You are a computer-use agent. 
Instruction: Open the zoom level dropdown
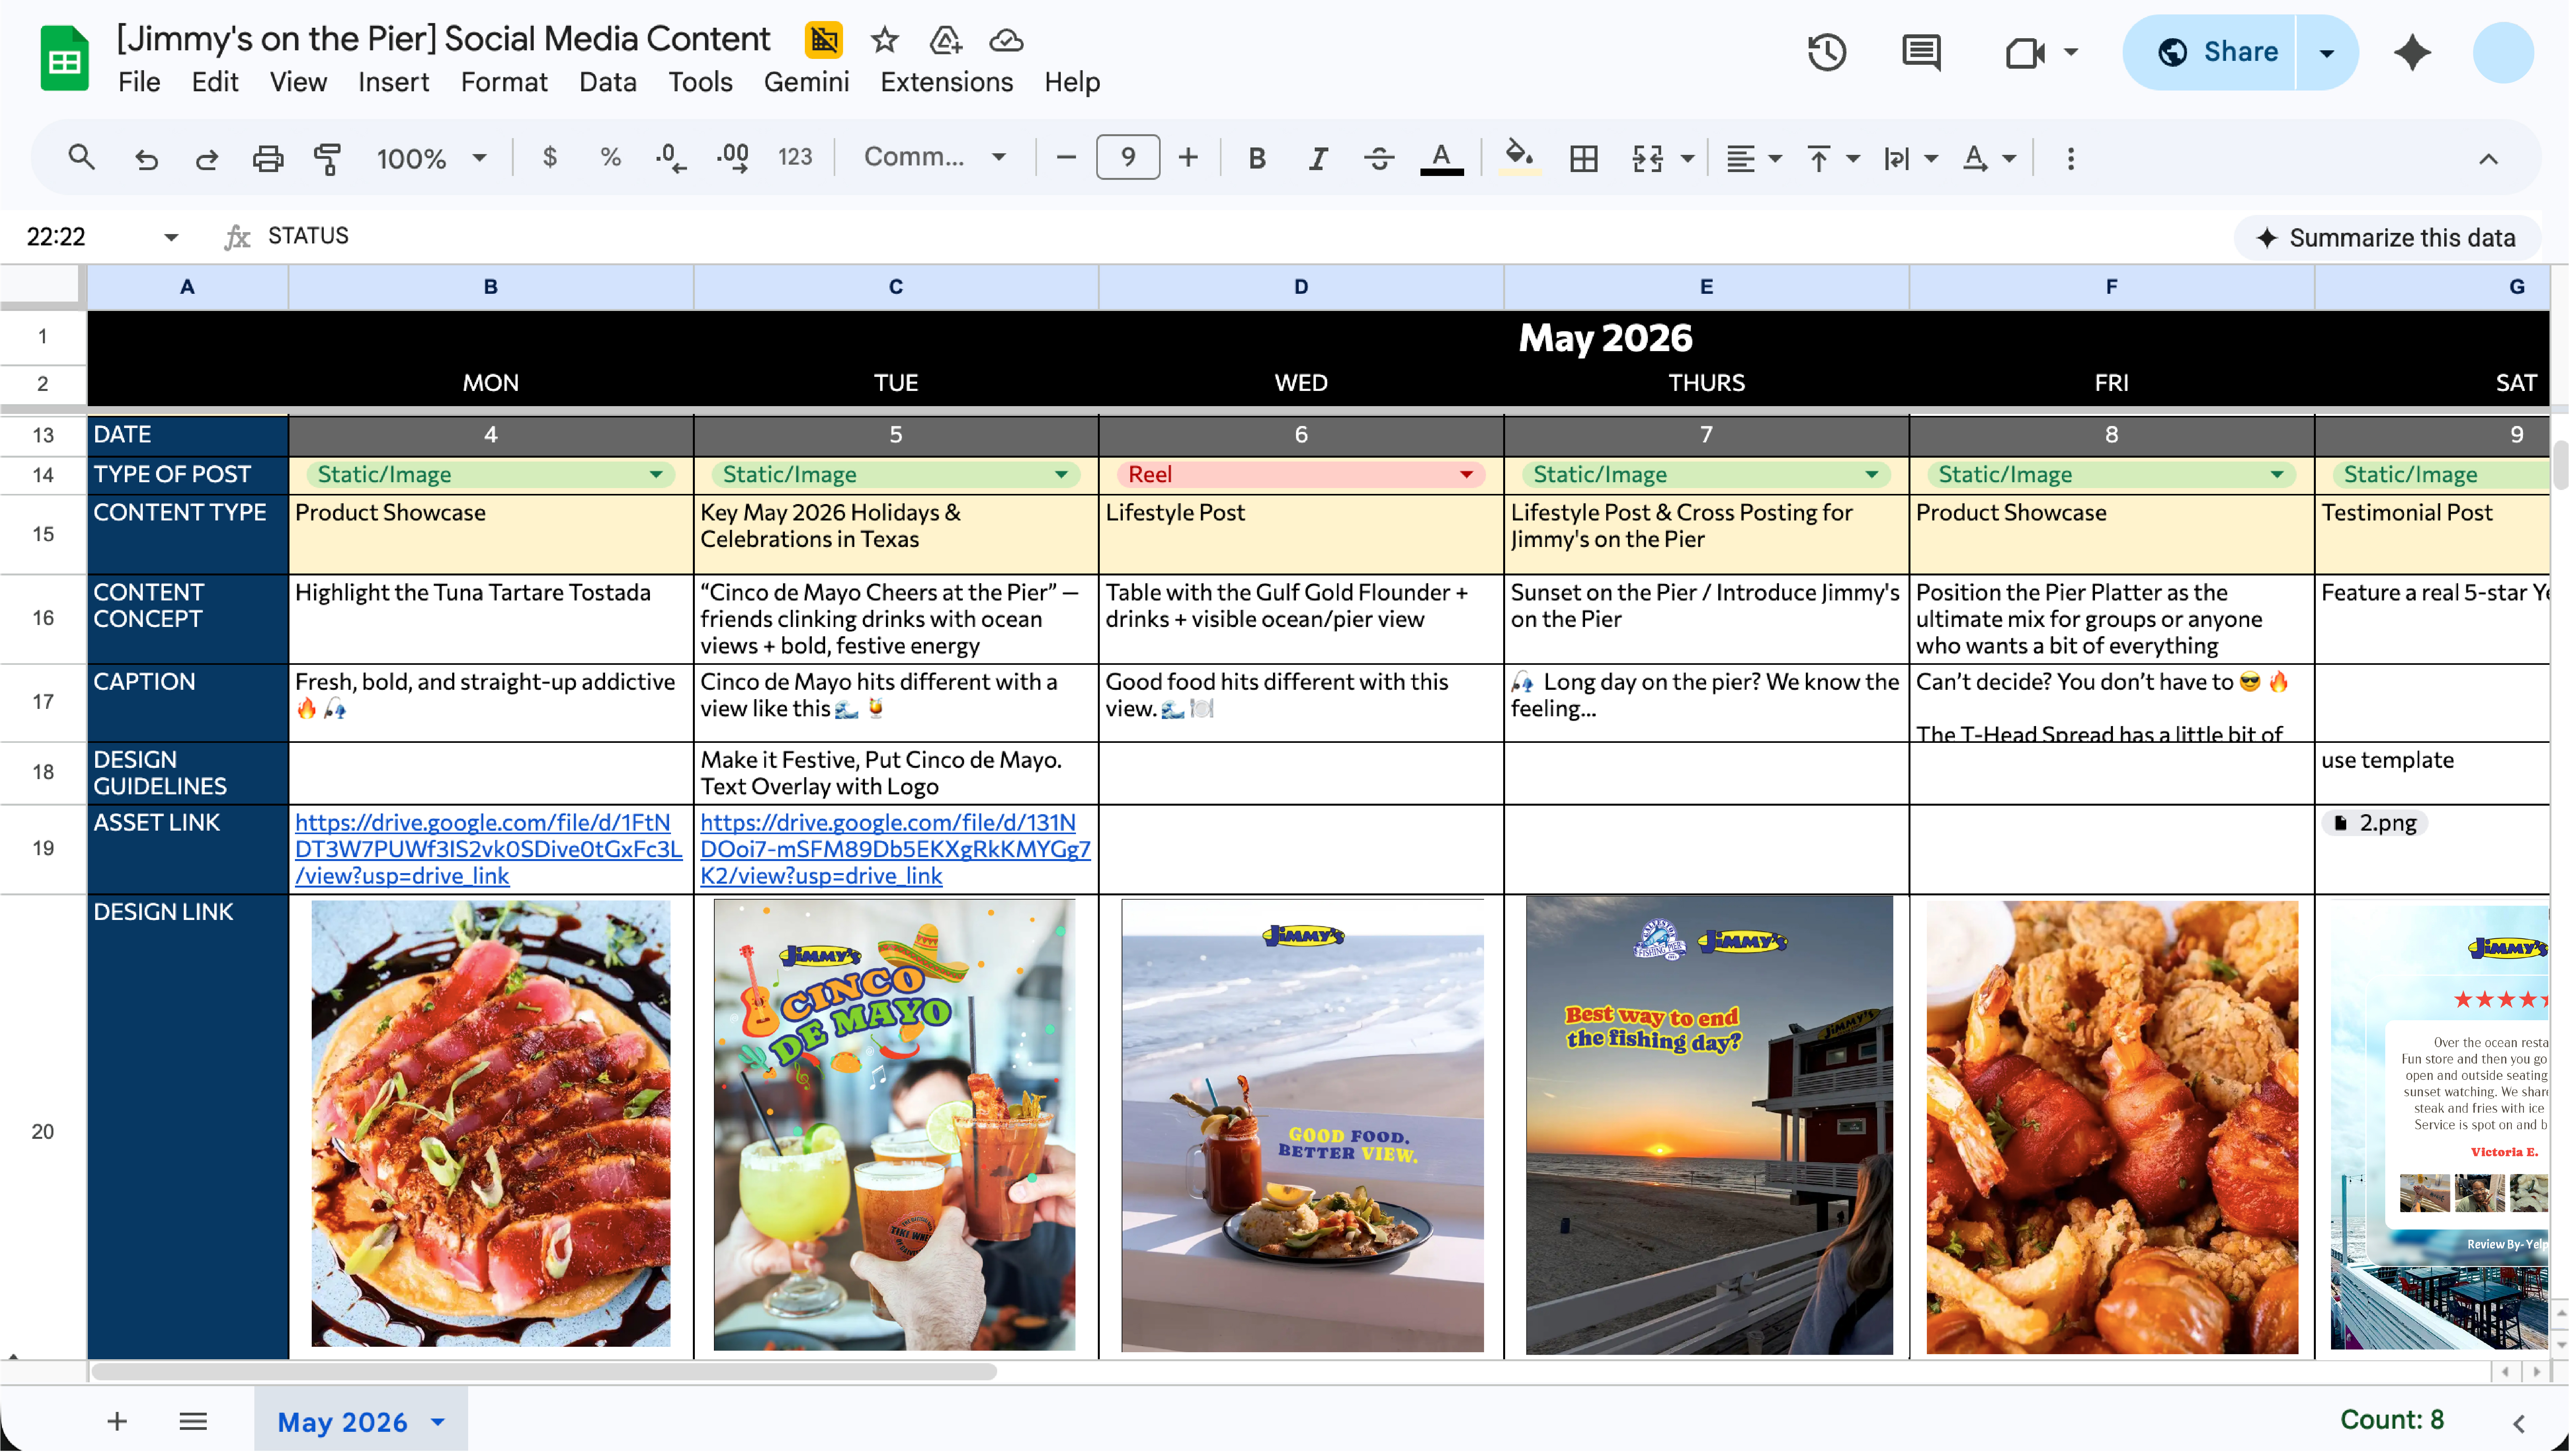coord(431,158)
